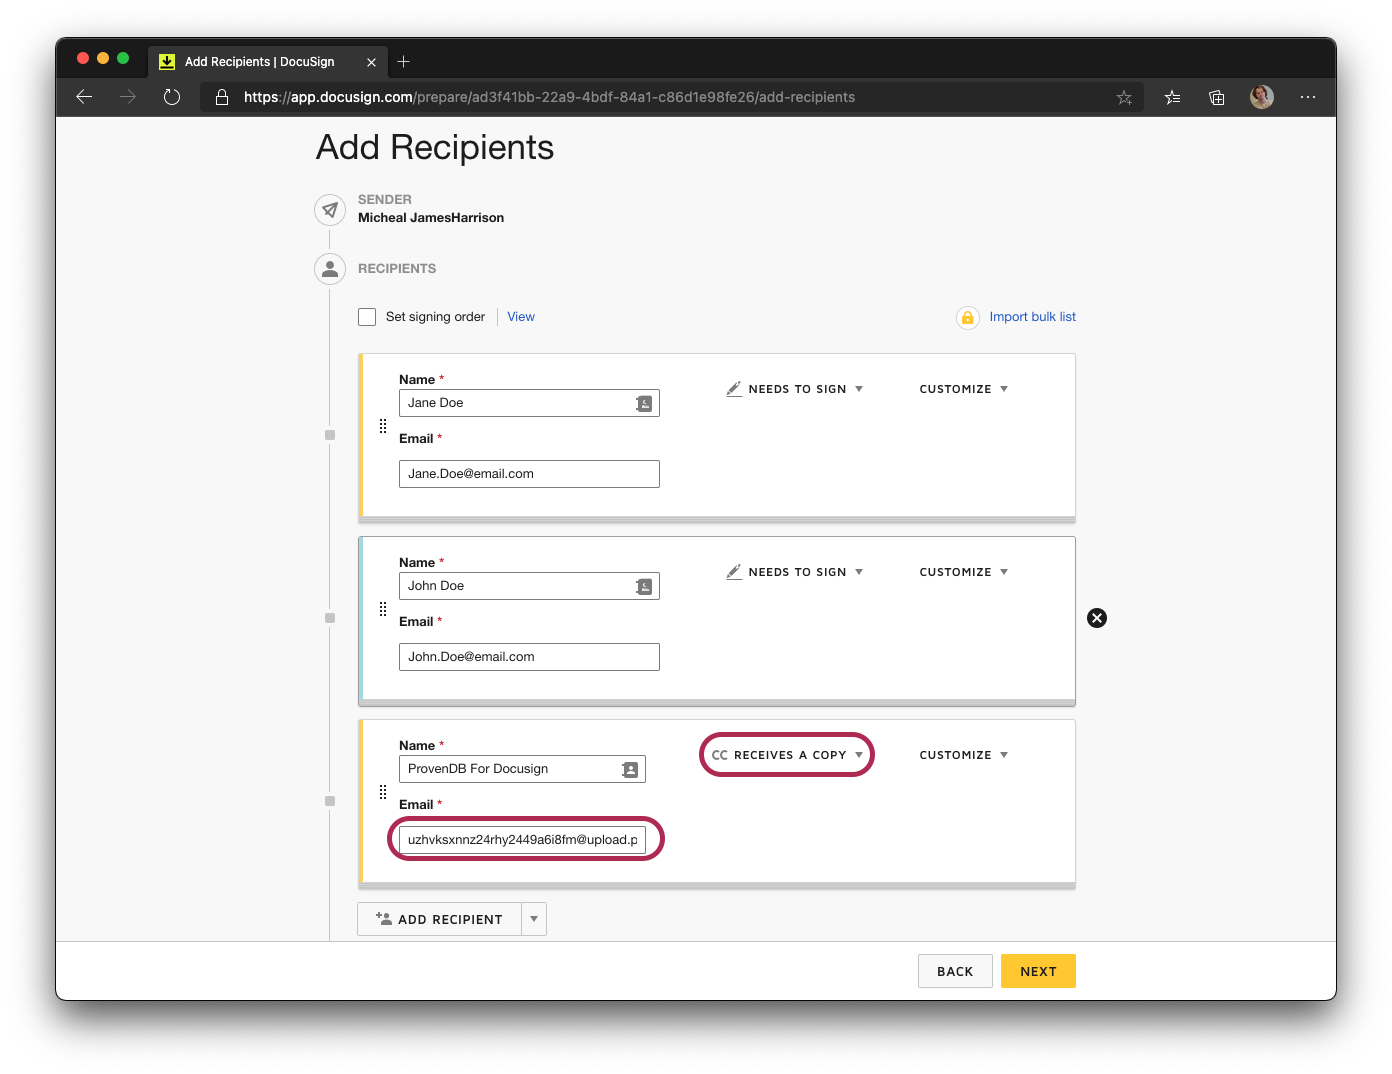Click sender name Micheal JamesHarrison

coord(431,218)
